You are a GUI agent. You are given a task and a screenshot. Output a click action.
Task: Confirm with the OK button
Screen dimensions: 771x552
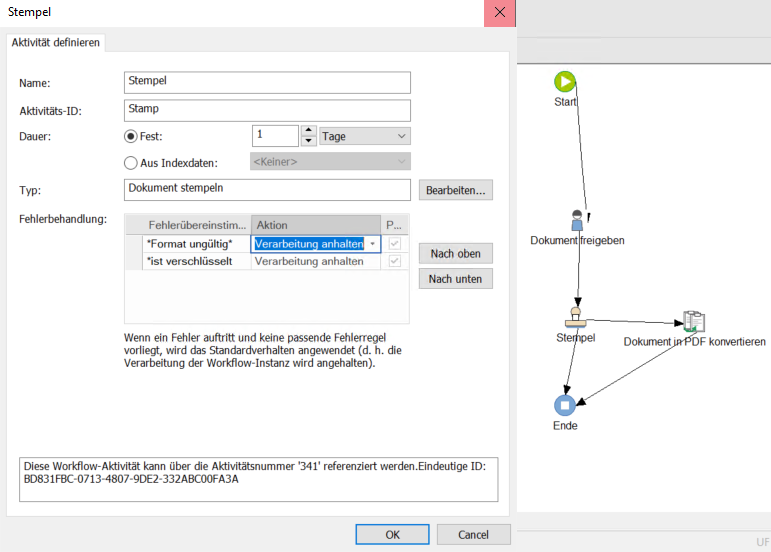tap(392, 534)
